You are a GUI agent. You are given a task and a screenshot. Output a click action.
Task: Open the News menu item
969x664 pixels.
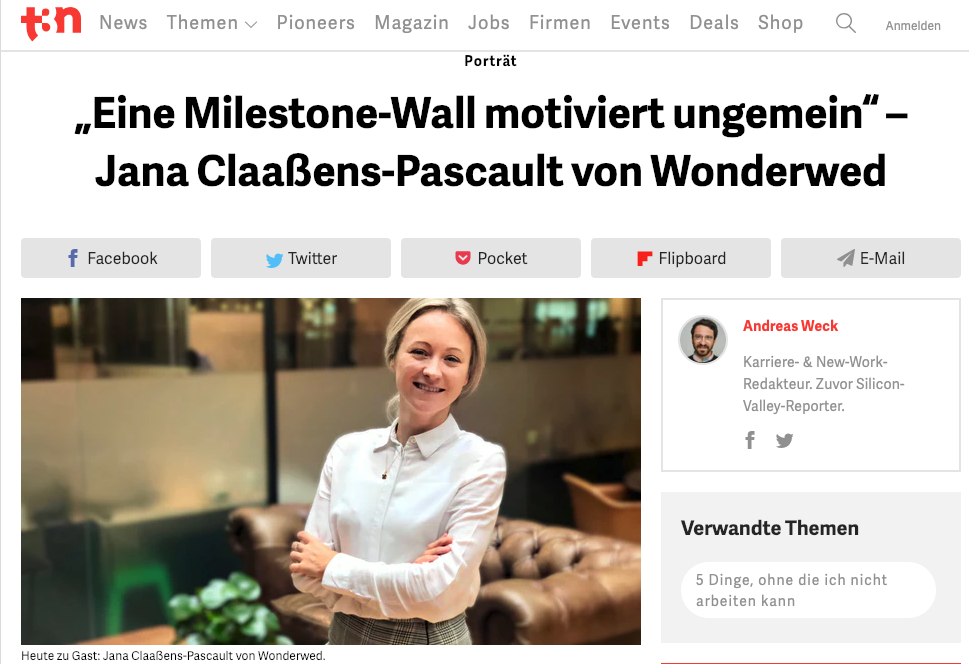(123, 23)
